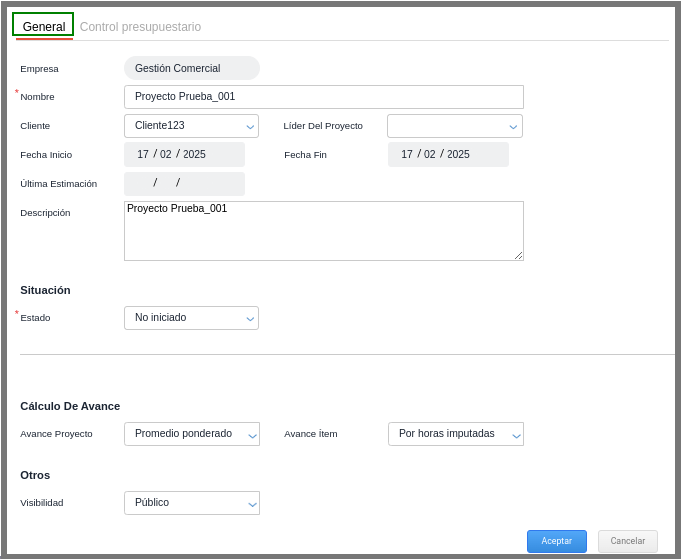
Task: Click inside the Descripción text area
Action: [x=323, y=232]
